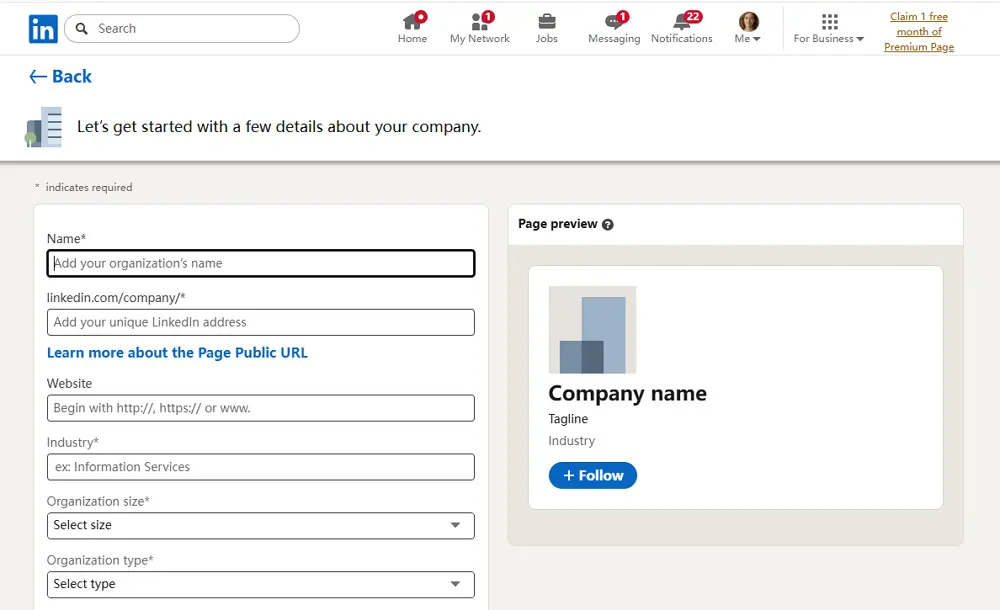Focus the Search bar
The height and width of the screenshot is (610, 1000).
point(180,28)
